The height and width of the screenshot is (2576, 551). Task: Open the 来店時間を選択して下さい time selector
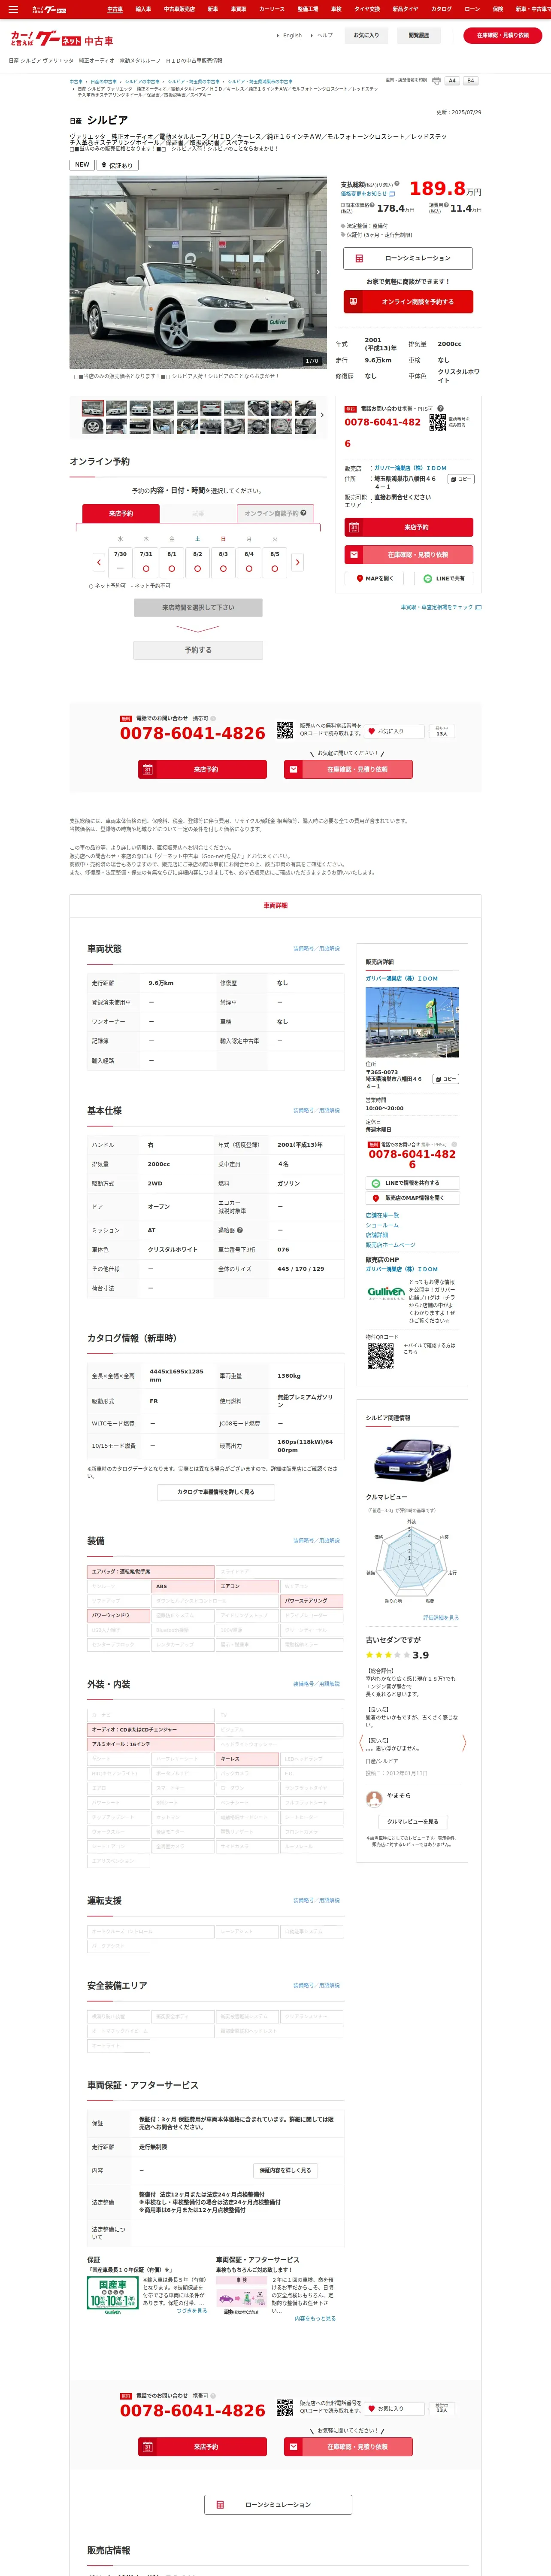pyautogui.click(x=198, y=607)
